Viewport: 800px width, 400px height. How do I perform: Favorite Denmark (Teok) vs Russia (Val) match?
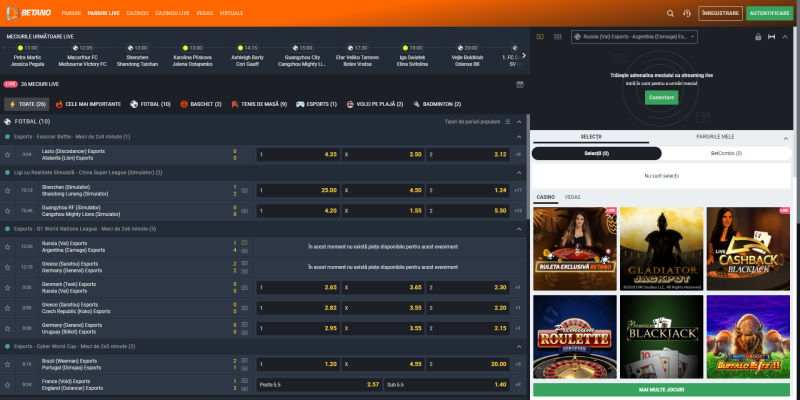(x=8, y=287)
